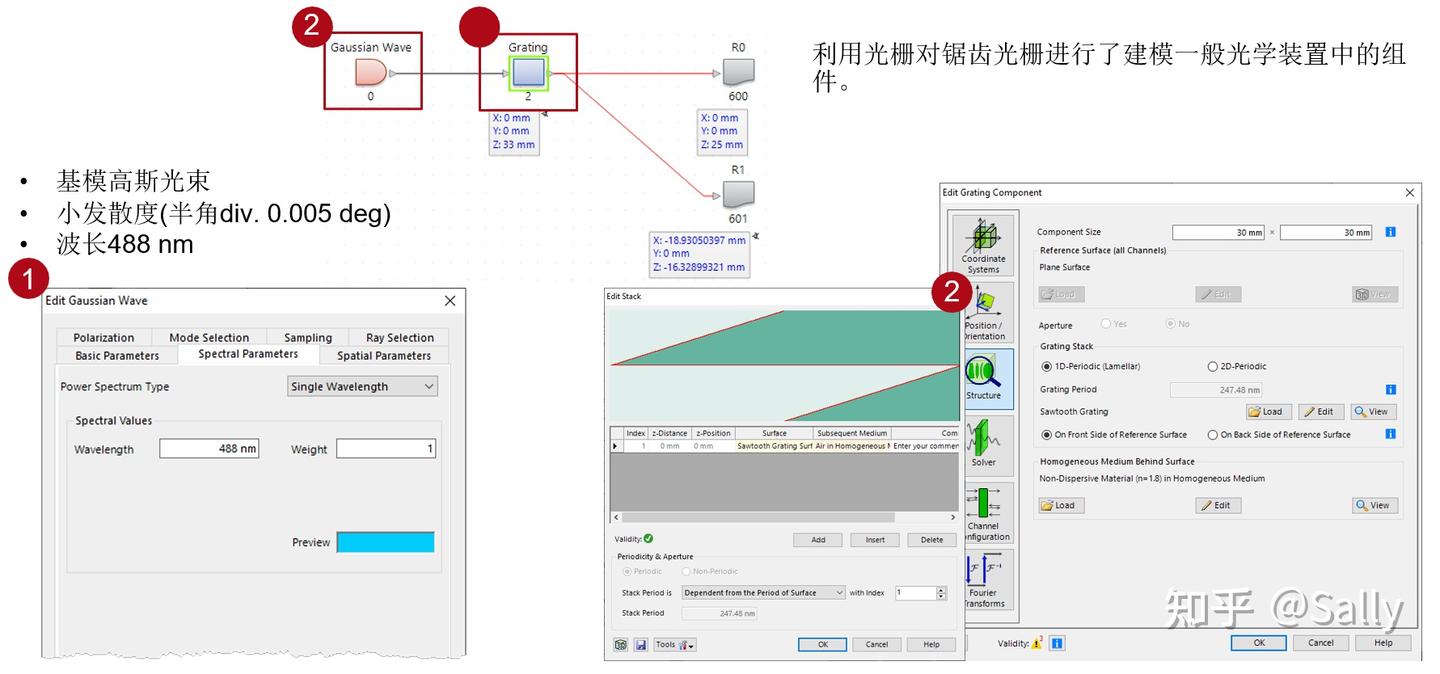
Task: Click the Add button in Edit Stack
Action: pos(818,540)
